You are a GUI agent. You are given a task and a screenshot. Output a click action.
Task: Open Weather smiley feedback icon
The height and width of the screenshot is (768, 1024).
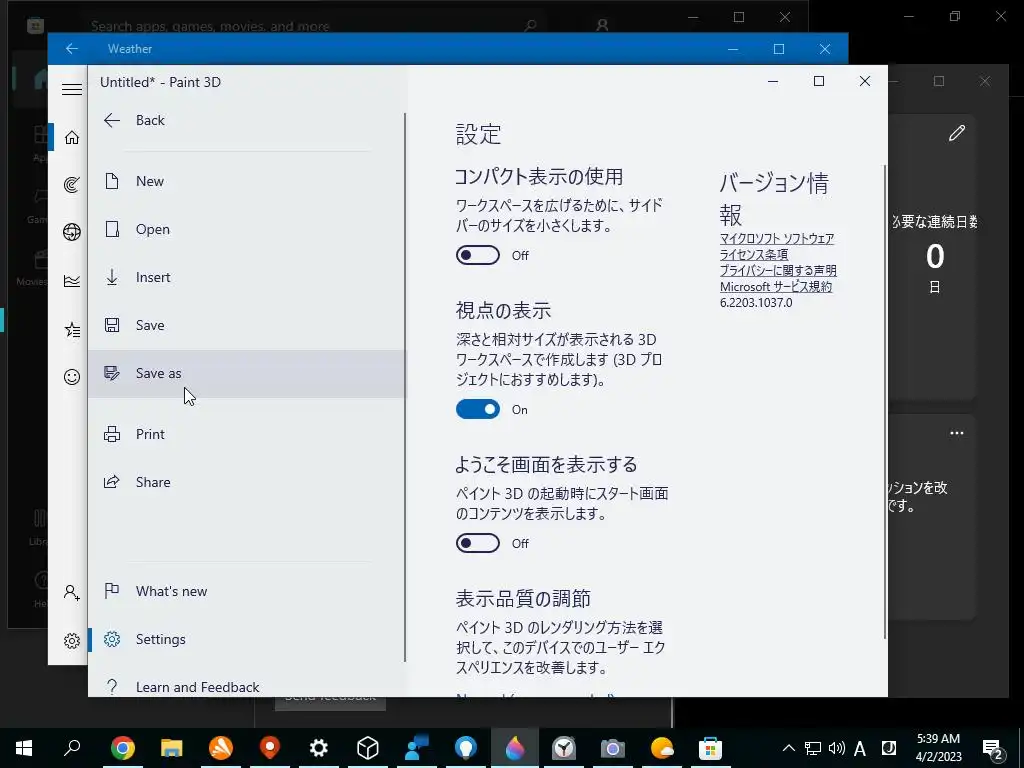(72, 377)
